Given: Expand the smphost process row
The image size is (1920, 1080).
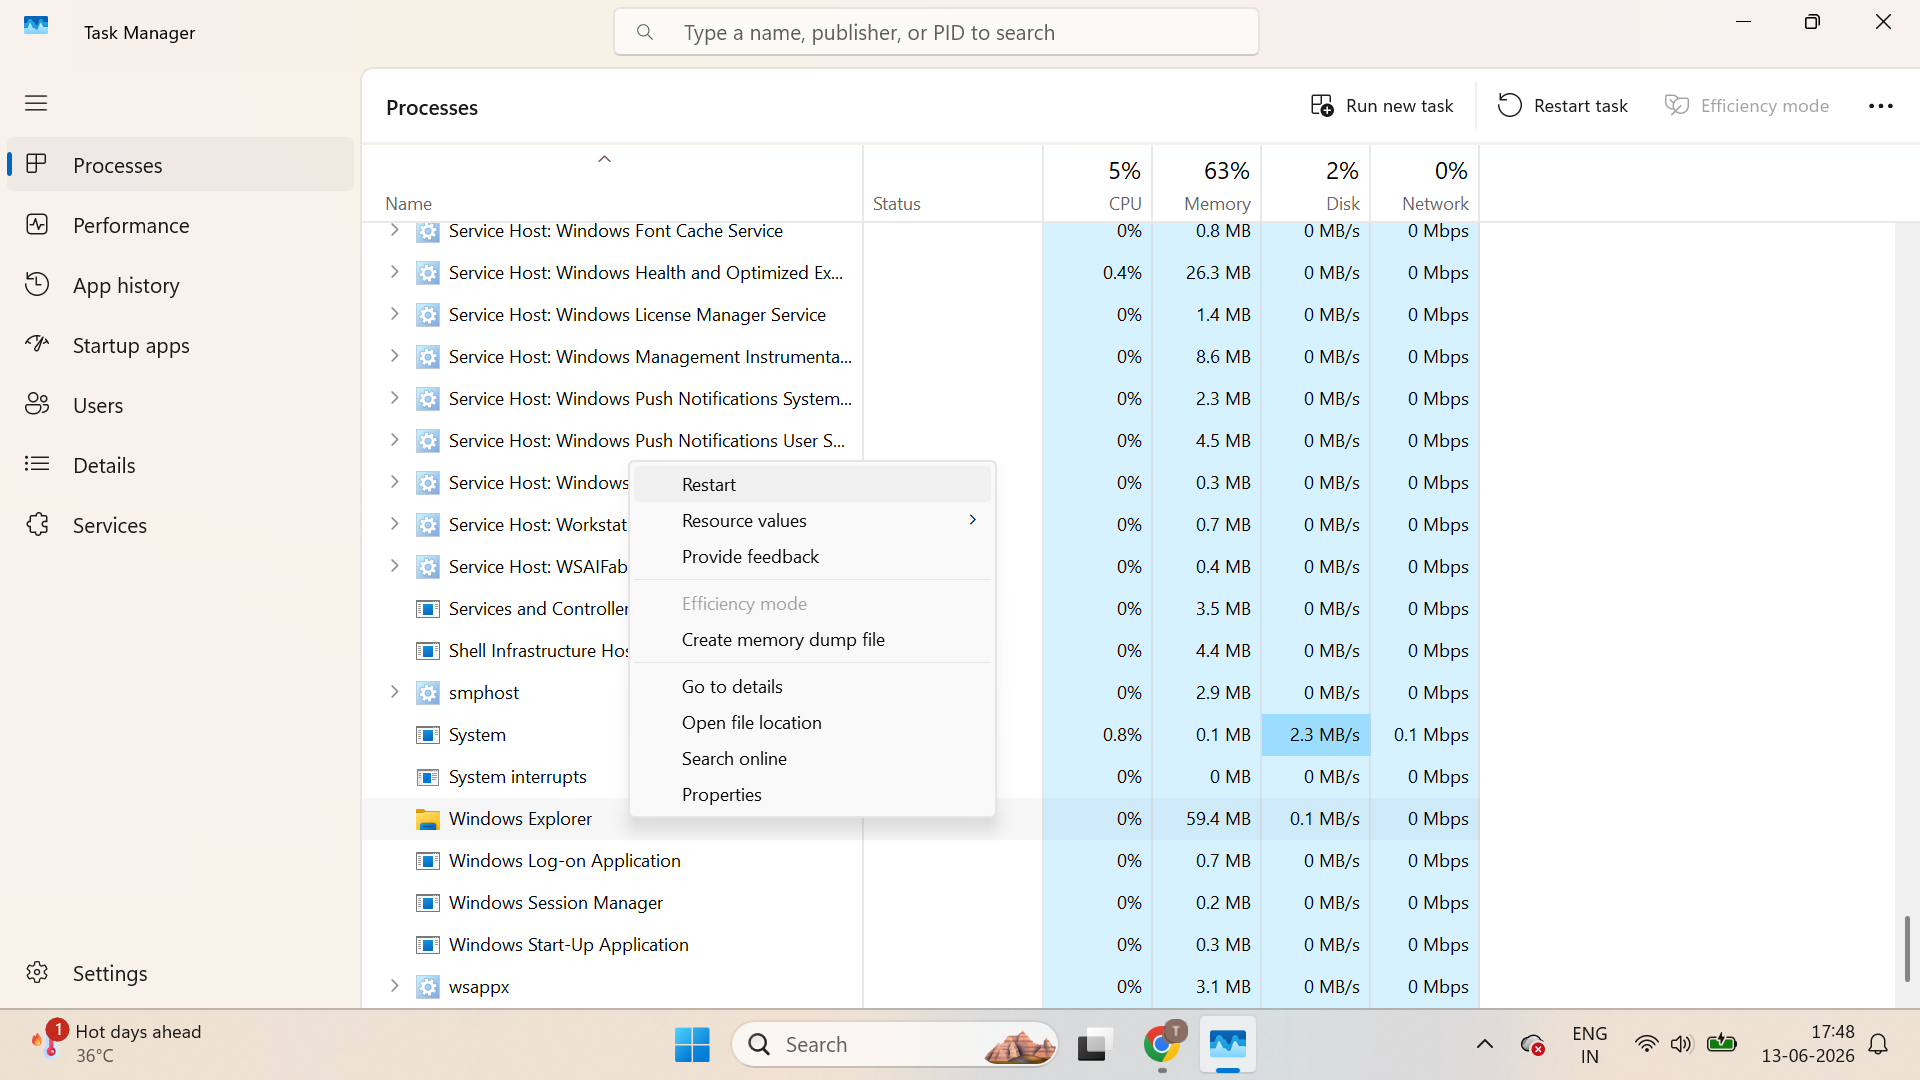Looking at the screenshot, I should (394, 692).
